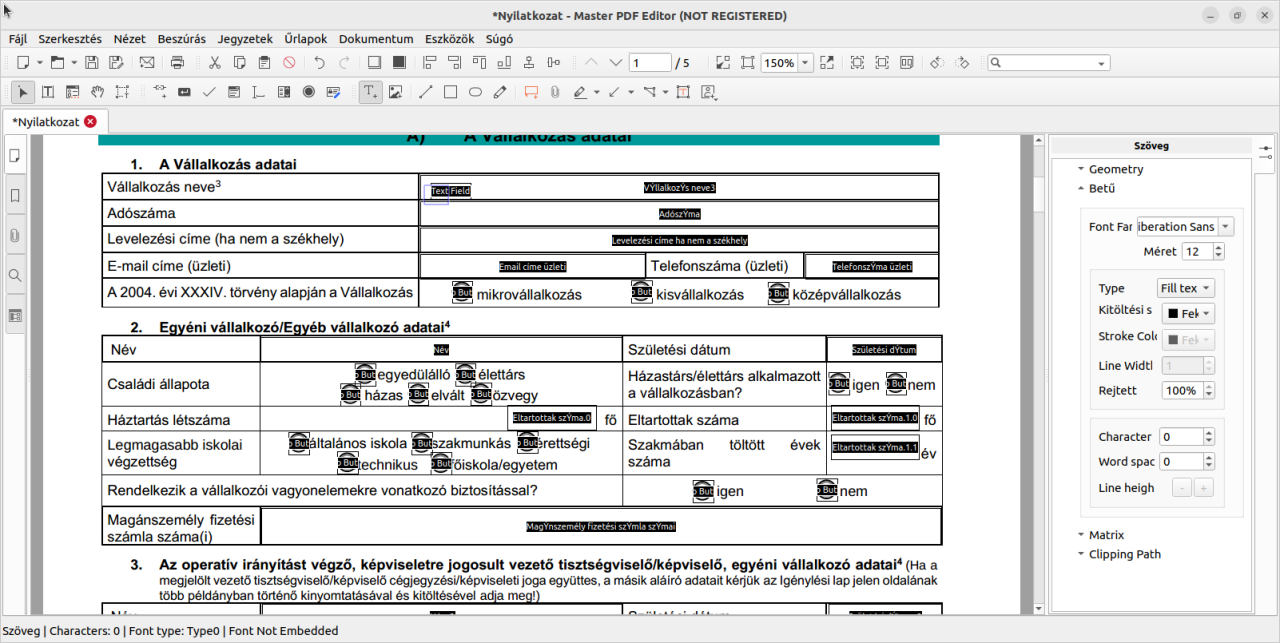Select the egyedülálló radio button
Image resolution: width=1280 pixels, height=643 pixels.
(x=365, y=374)
